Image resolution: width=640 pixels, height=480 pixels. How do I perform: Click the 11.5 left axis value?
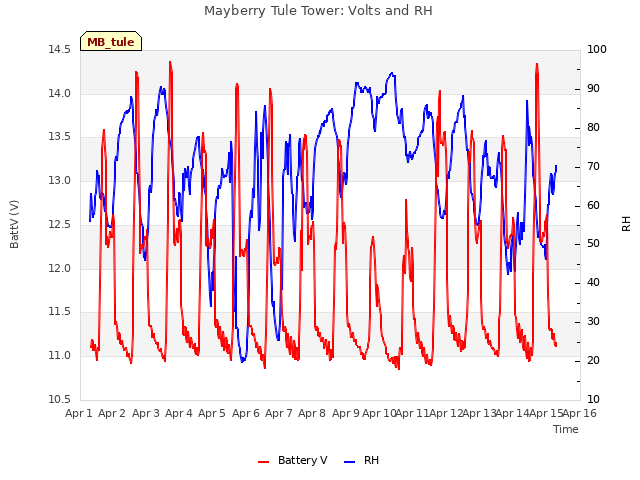pos(60,312)
